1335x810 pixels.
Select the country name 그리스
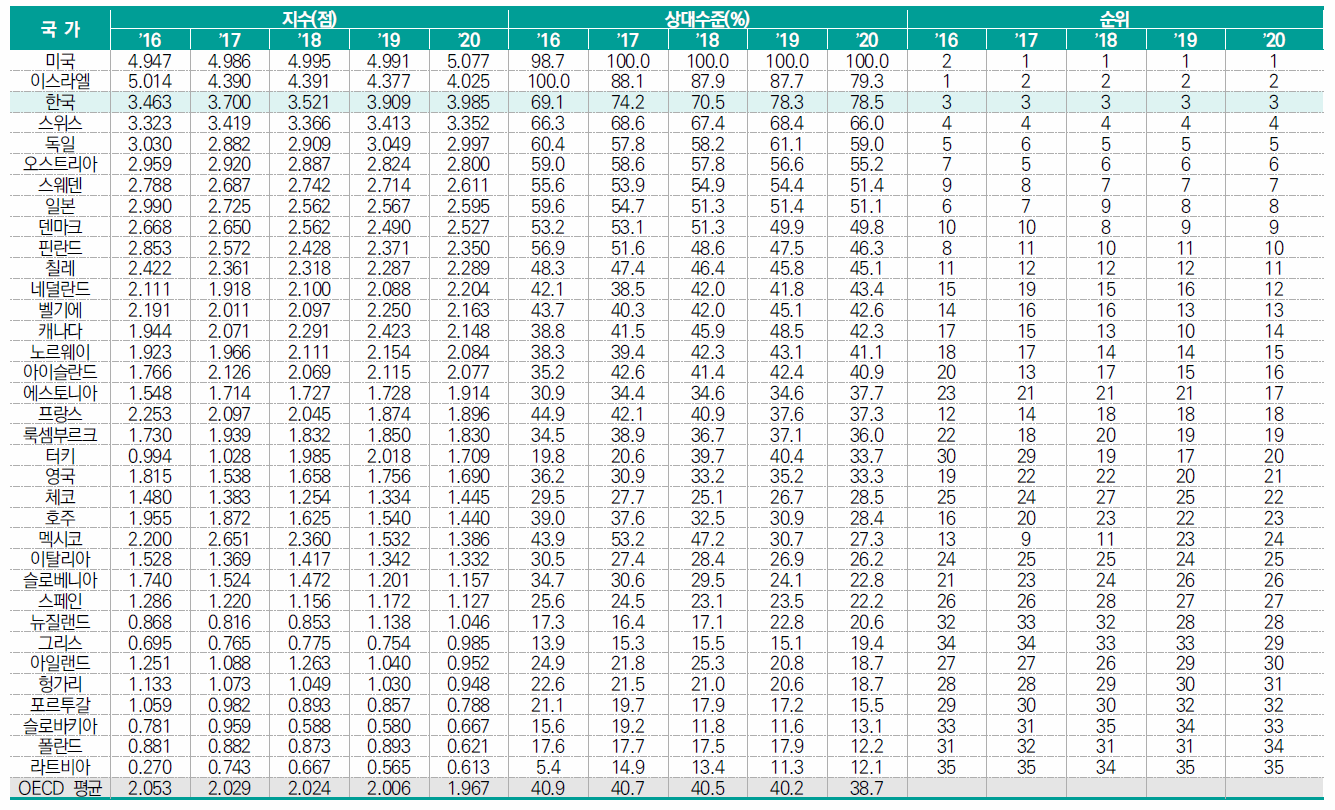pos(60,642)
